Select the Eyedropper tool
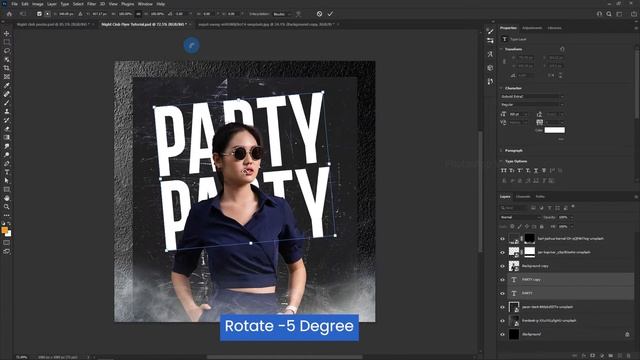640x360 pixels. point(7,85)
